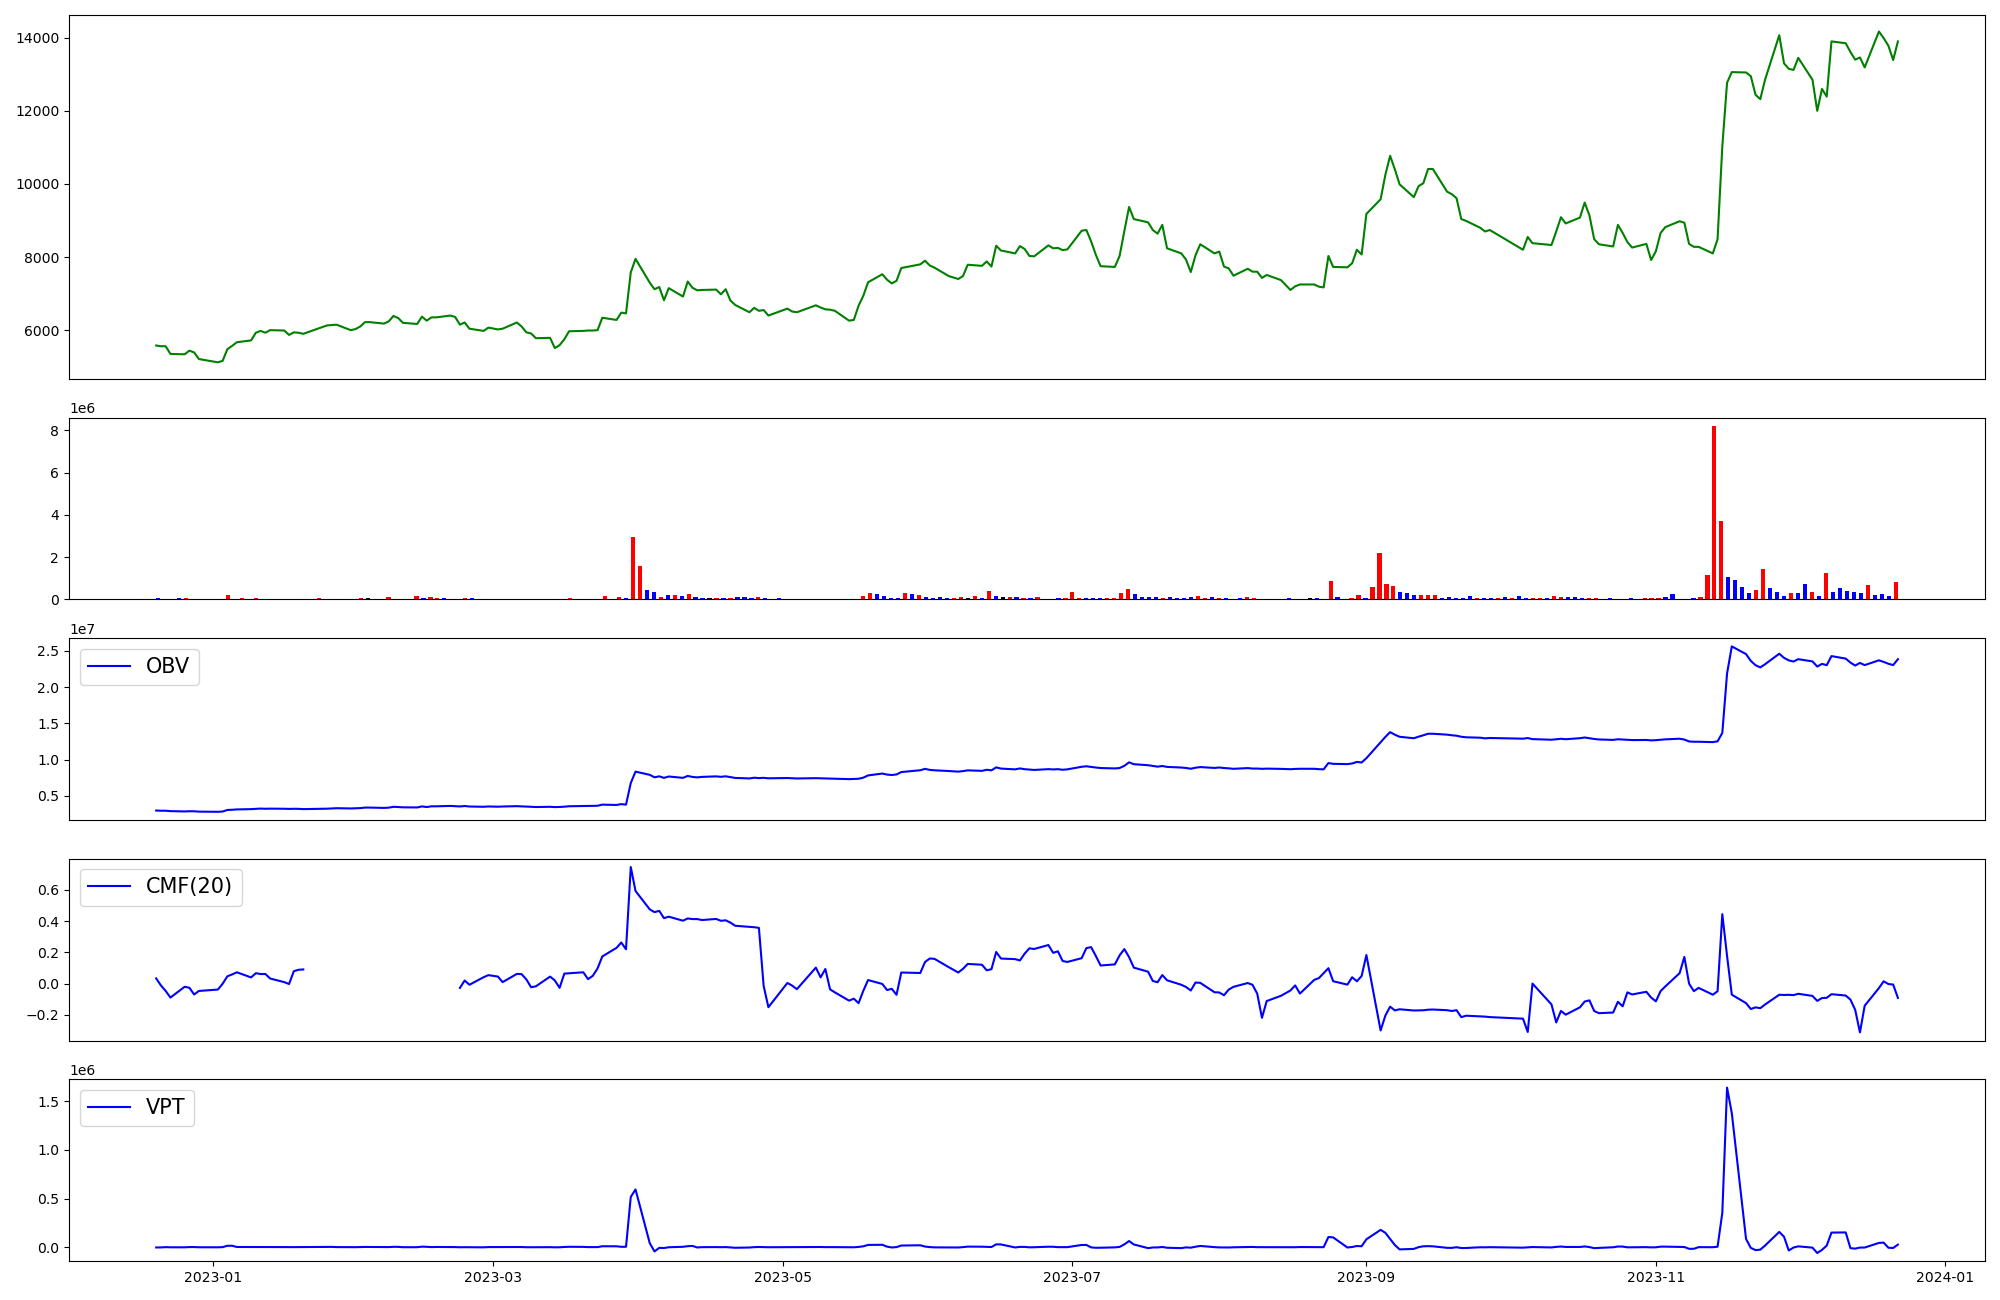
Task: Click the VPT peak in November
Action: [x=1727, y=1089]
